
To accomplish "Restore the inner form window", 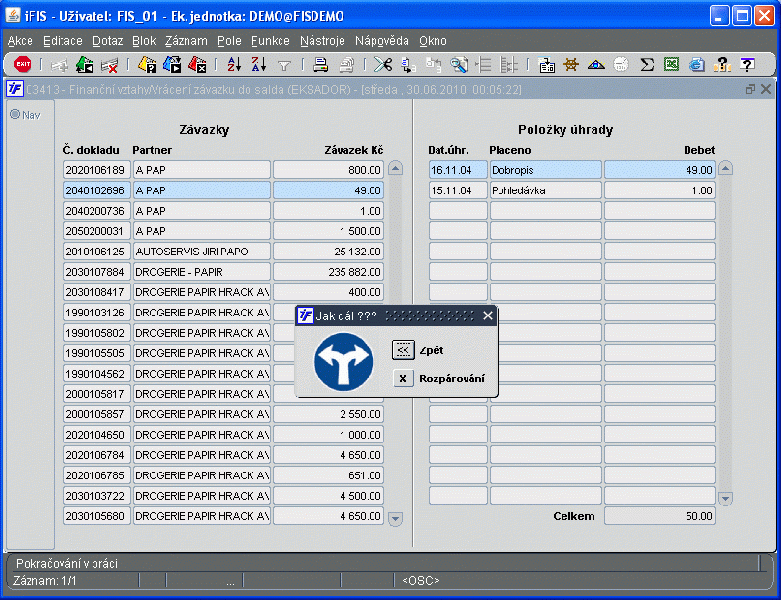I will 750,89.
